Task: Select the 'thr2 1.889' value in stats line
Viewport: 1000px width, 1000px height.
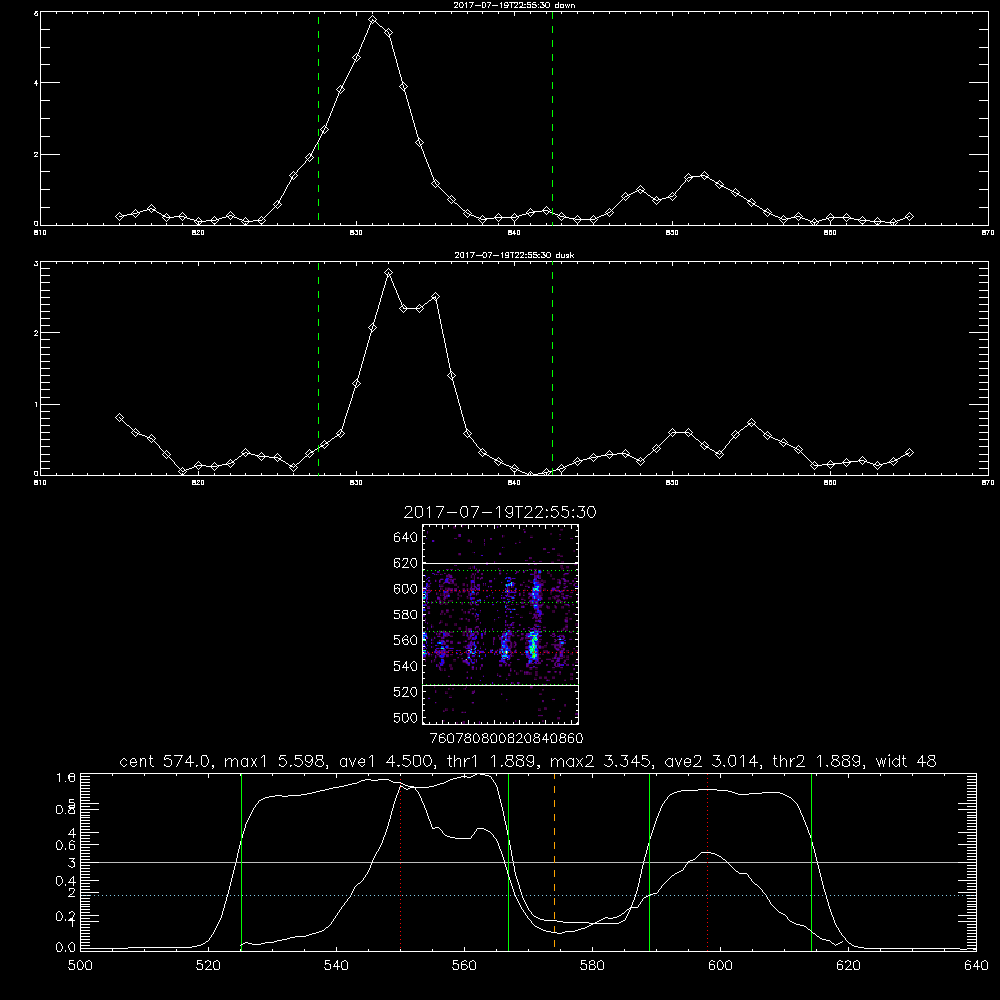Action: pos(818,761)
